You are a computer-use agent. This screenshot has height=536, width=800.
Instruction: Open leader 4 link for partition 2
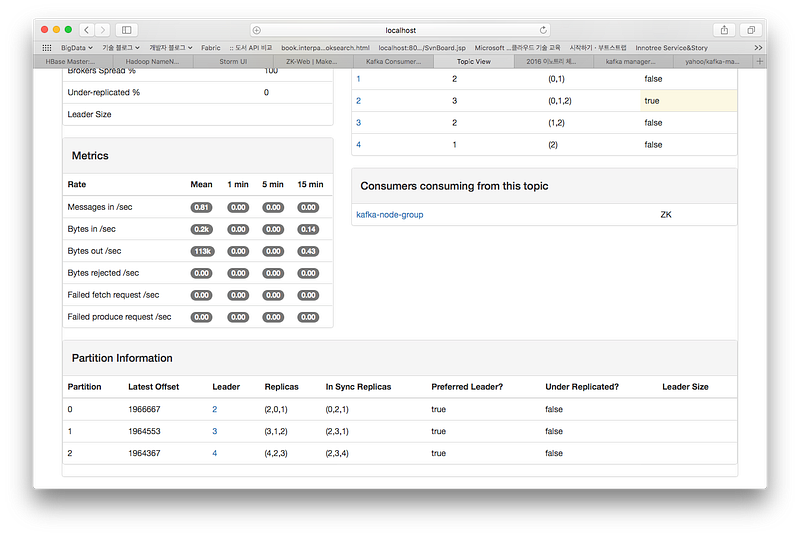point(214,453)
